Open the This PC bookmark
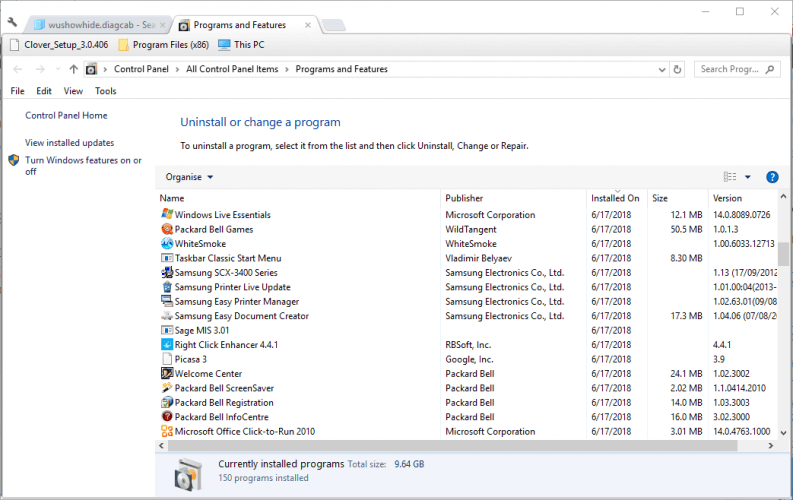Viewport: 793px width, 500px height. [241, 44]
